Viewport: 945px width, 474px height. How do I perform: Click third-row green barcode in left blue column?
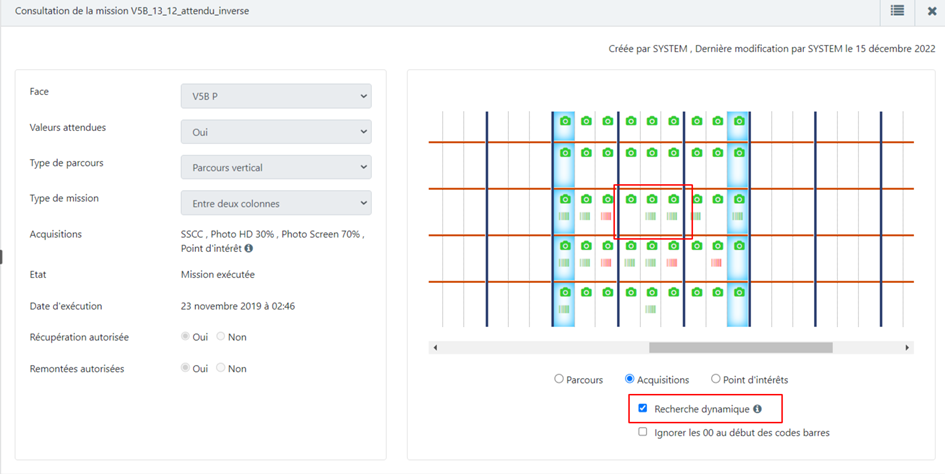[564, 216]
